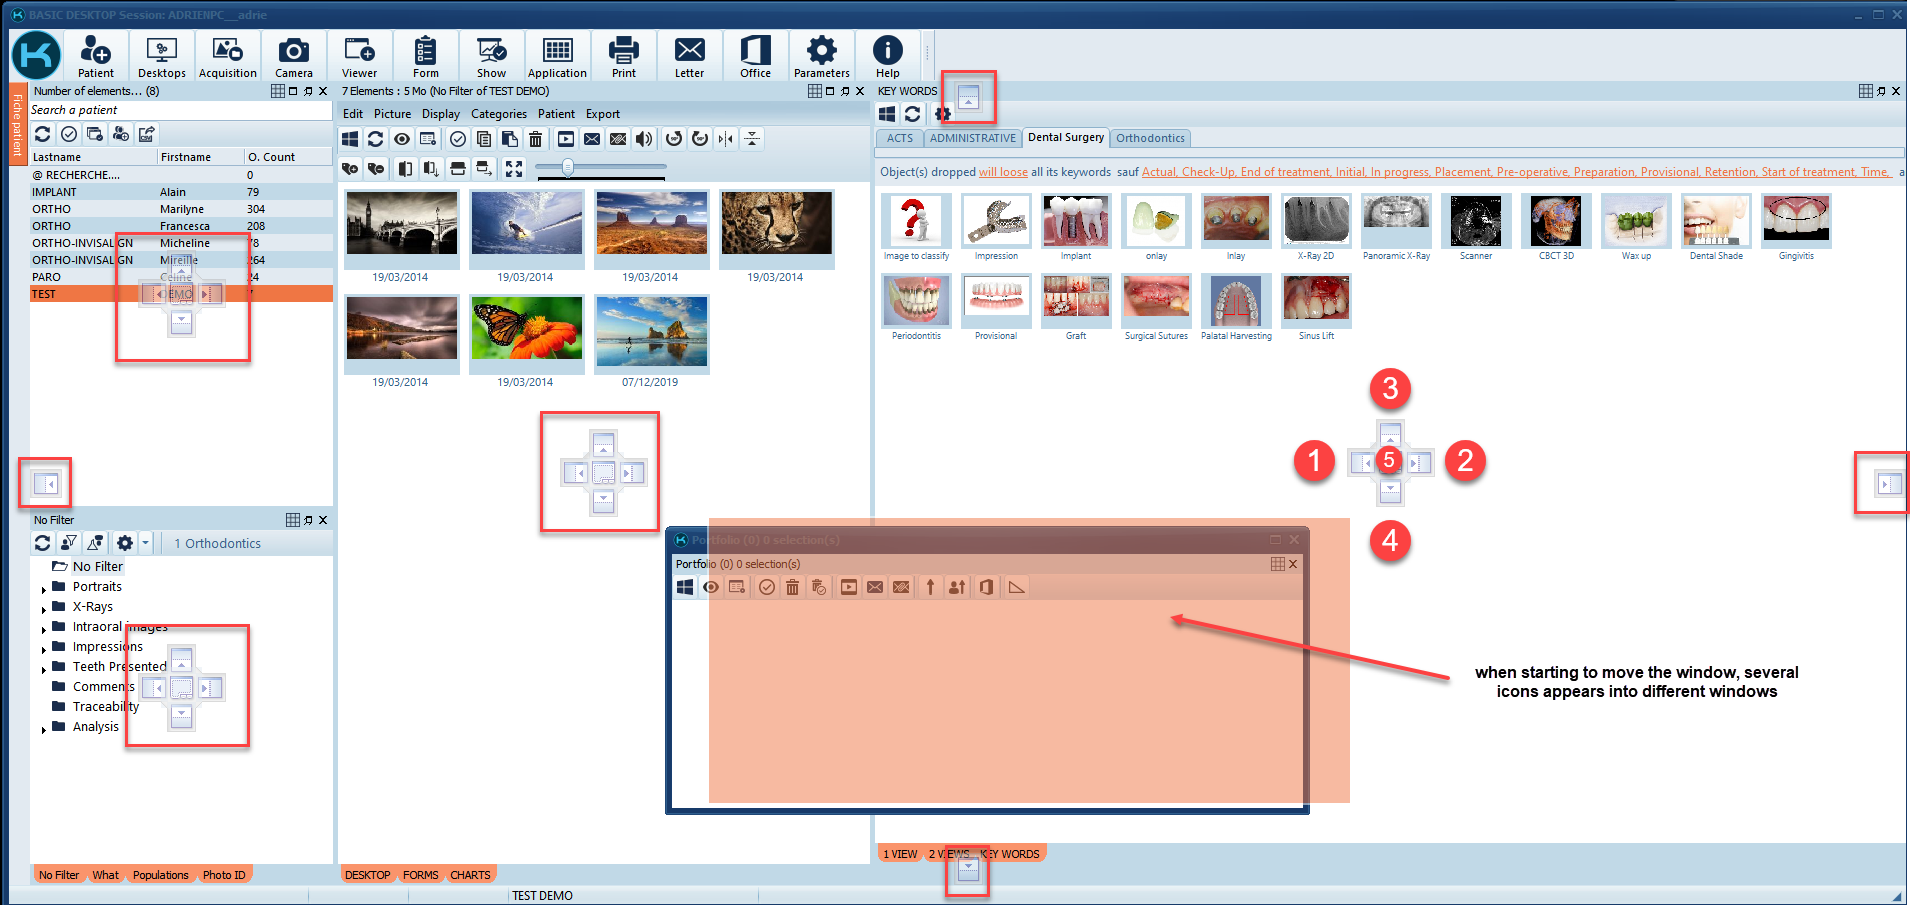
Task: Send picture by email icon
Action: (x=592, y=139)
